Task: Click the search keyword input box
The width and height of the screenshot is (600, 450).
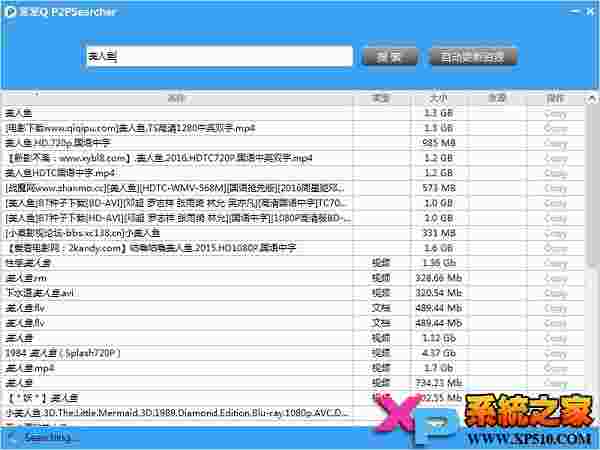Action: point(220,57)
